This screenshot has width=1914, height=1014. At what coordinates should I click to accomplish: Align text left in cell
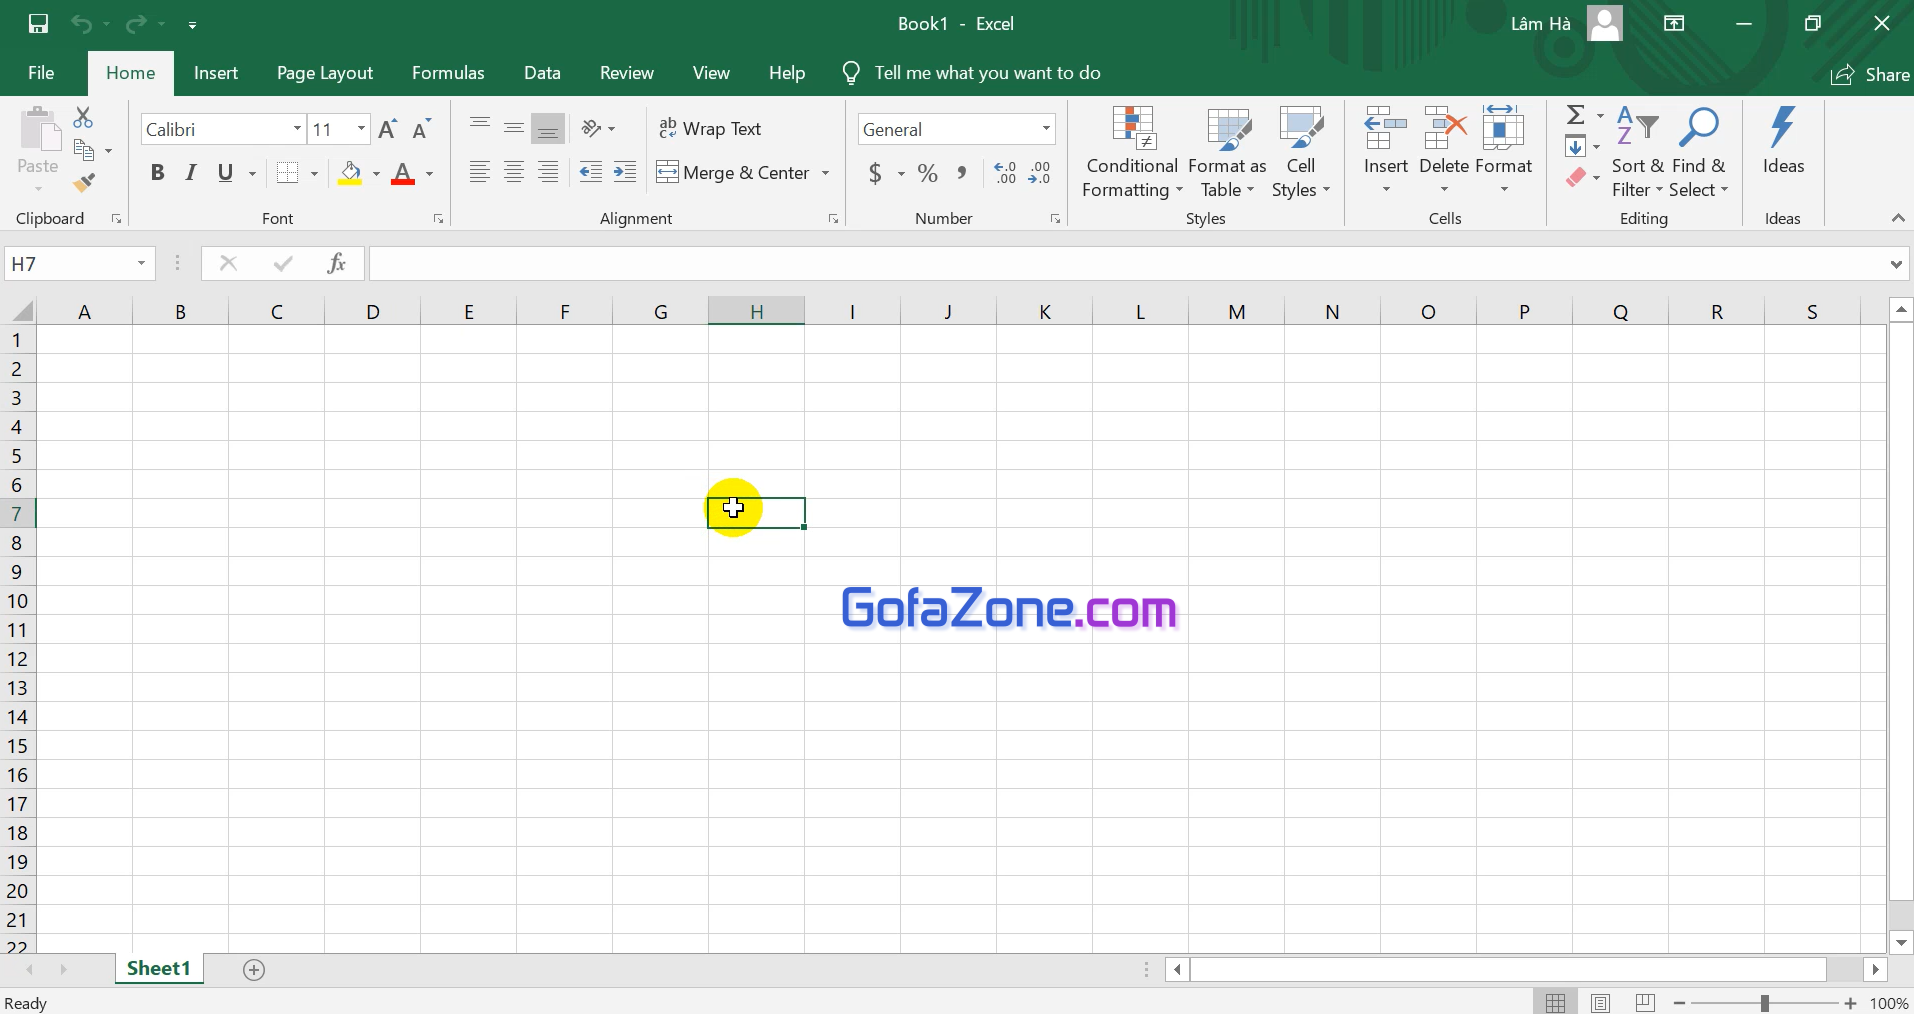point(480,173)
